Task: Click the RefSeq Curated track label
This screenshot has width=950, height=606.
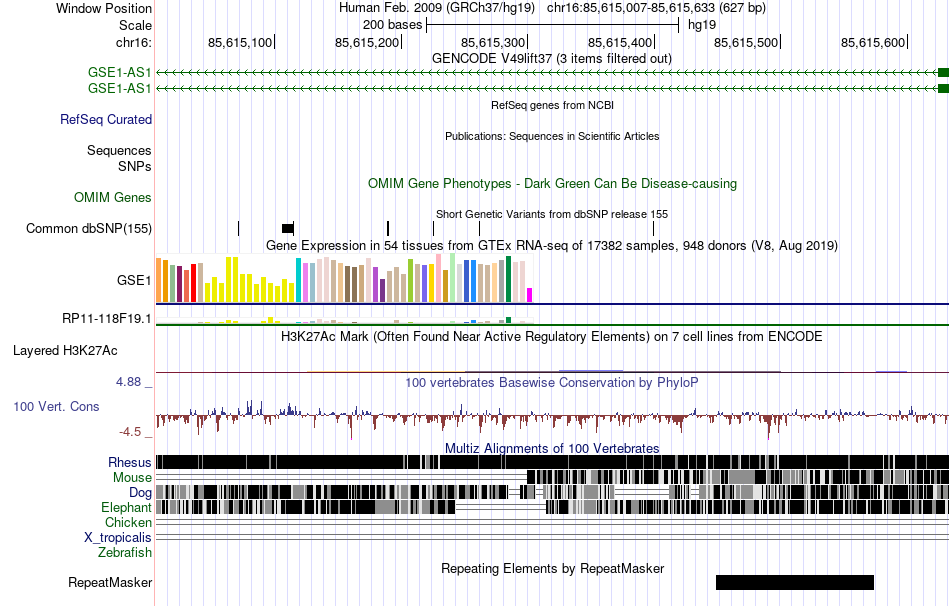Action: pyautogui.click(x=106, y=119)
